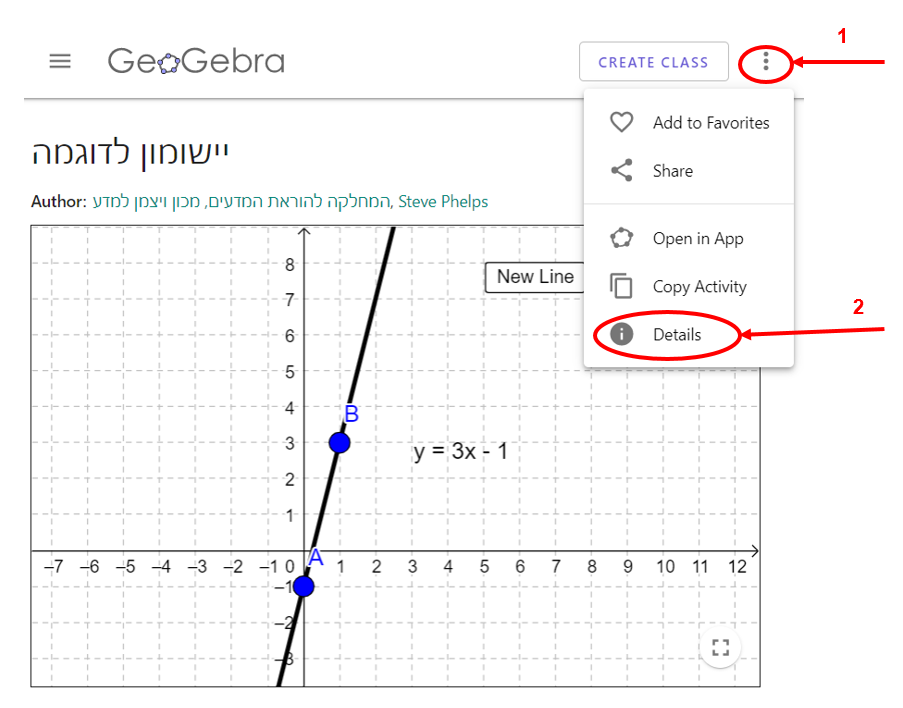Select the Details menu entry
This screenshot has height=708, width=903.
[677, 335]
